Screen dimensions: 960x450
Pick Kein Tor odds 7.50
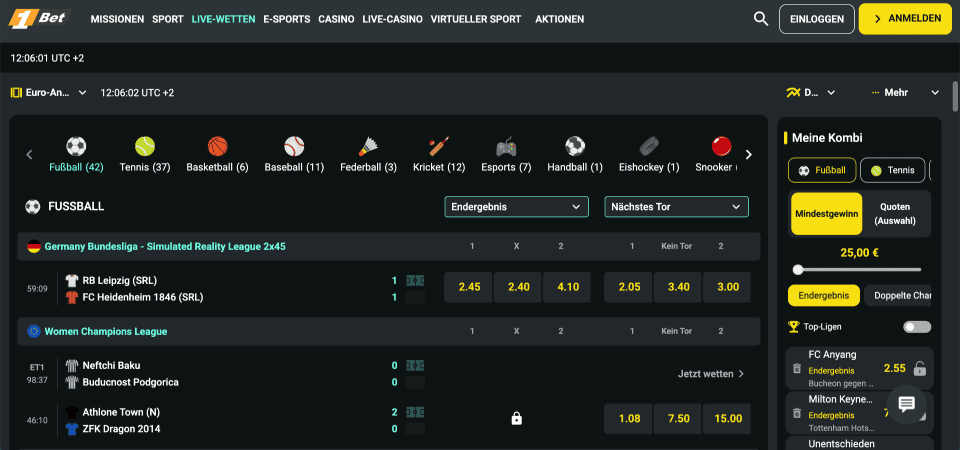(x=678, y=419)
